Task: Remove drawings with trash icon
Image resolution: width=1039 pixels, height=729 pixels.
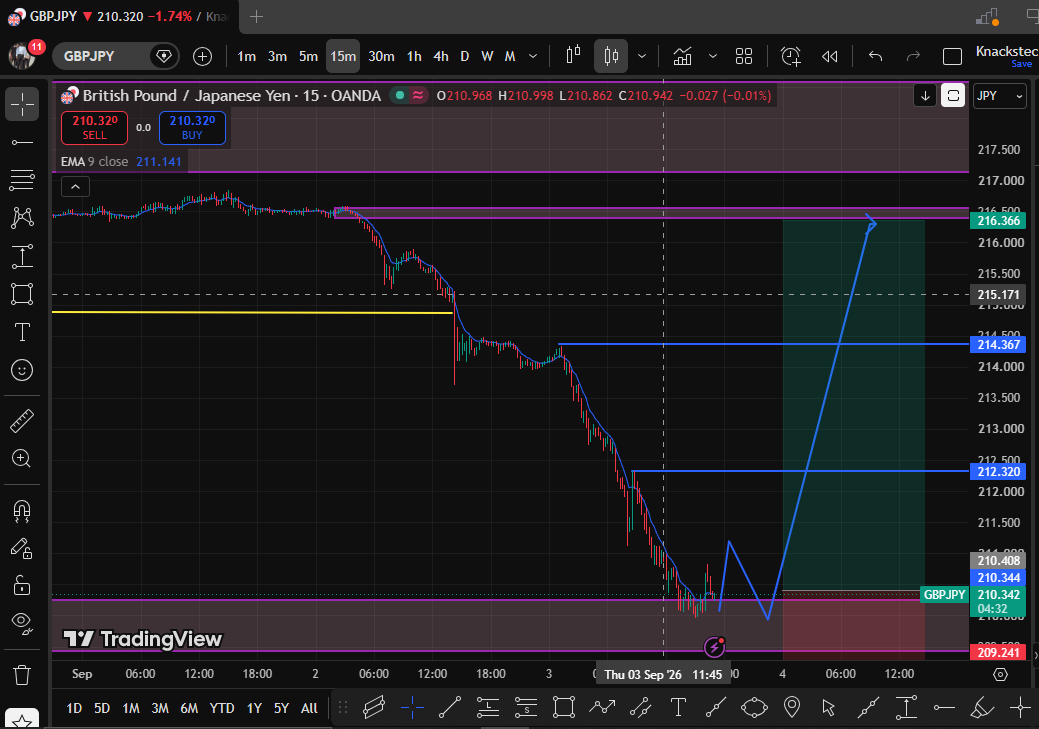Action: (22, 675)
